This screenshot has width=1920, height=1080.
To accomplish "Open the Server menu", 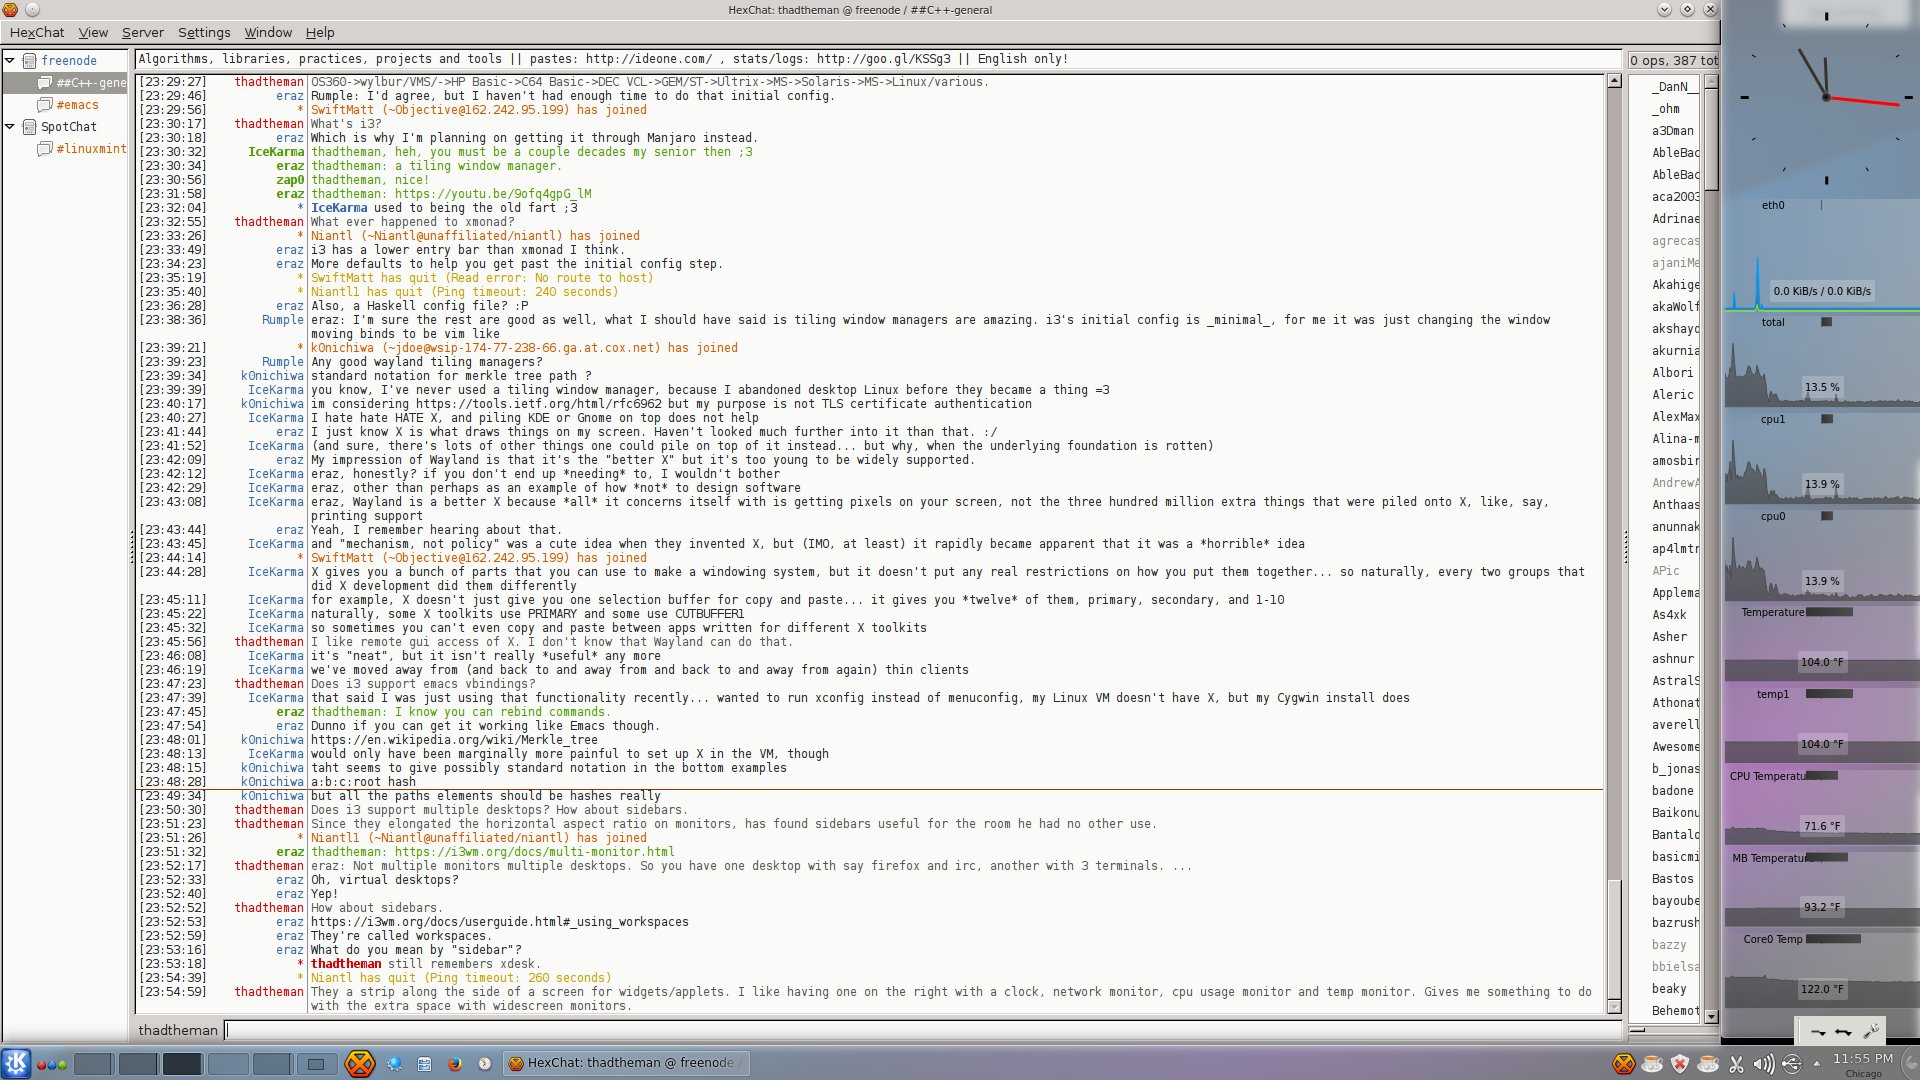I will pos(143,33).
